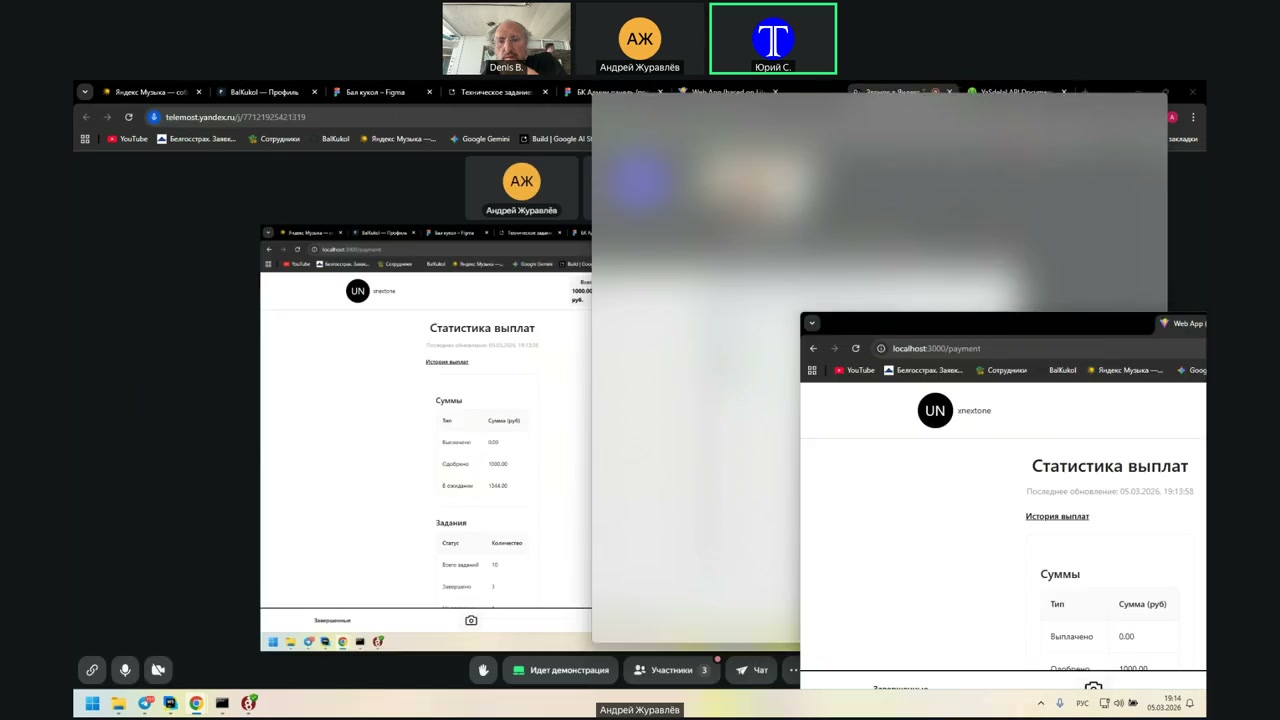
Task: Select the Юрий С. participant thumbnail
Action: [773, 39]
